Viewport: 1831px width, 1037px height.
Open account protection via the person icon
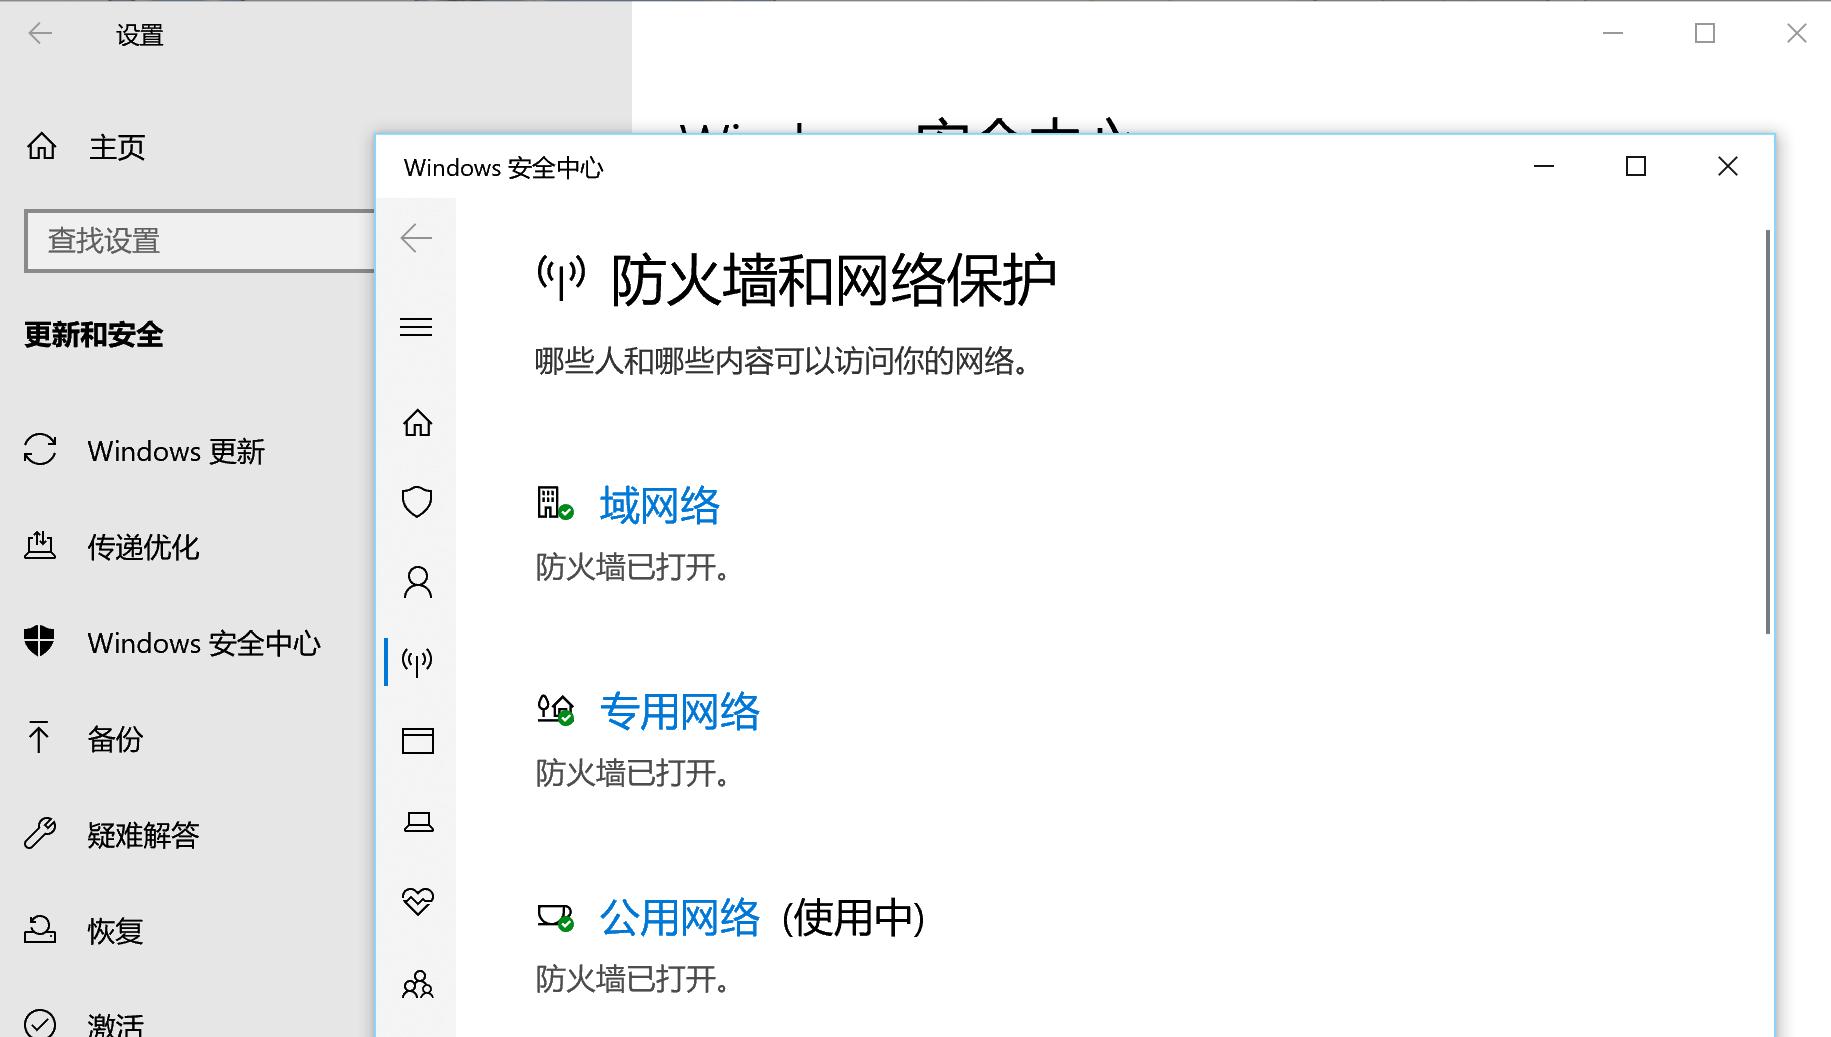(417, 582)
